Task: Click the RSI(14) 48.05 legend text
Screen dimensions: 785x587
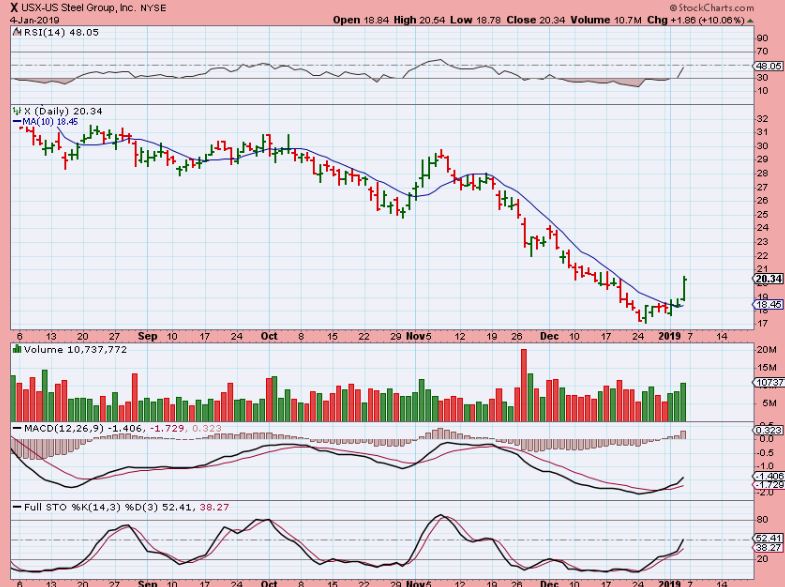Action: coord(61,33)
